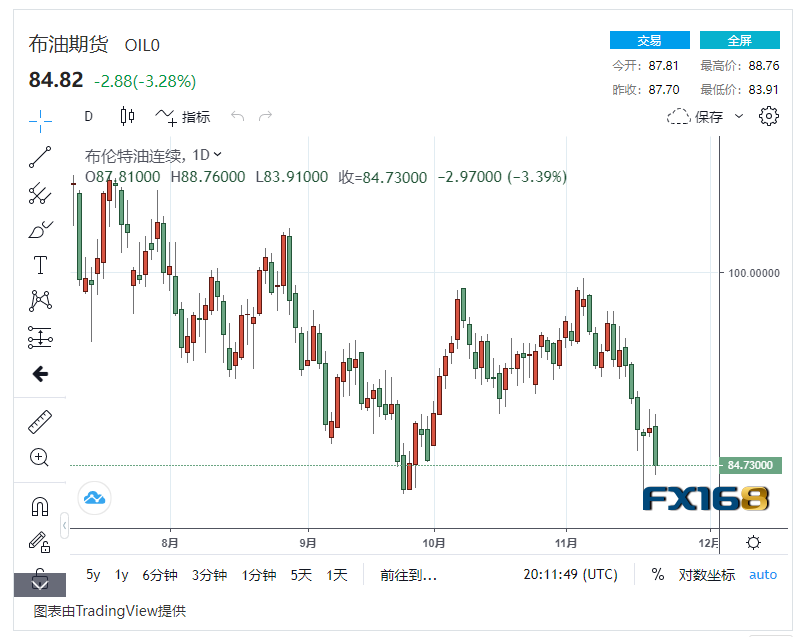This screenshot has width=806, height=637.
Task: Select the 5y time range
Action: [93, 574]
